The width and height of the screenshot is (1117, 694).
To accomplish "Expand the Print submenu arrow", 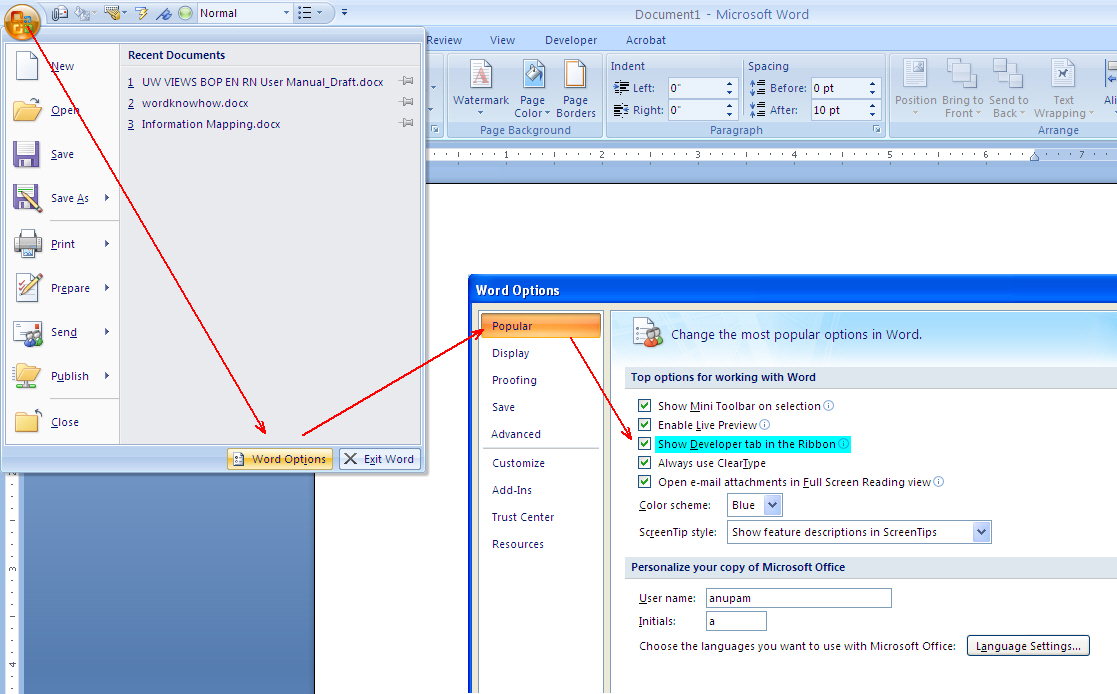I will point(108,244).
